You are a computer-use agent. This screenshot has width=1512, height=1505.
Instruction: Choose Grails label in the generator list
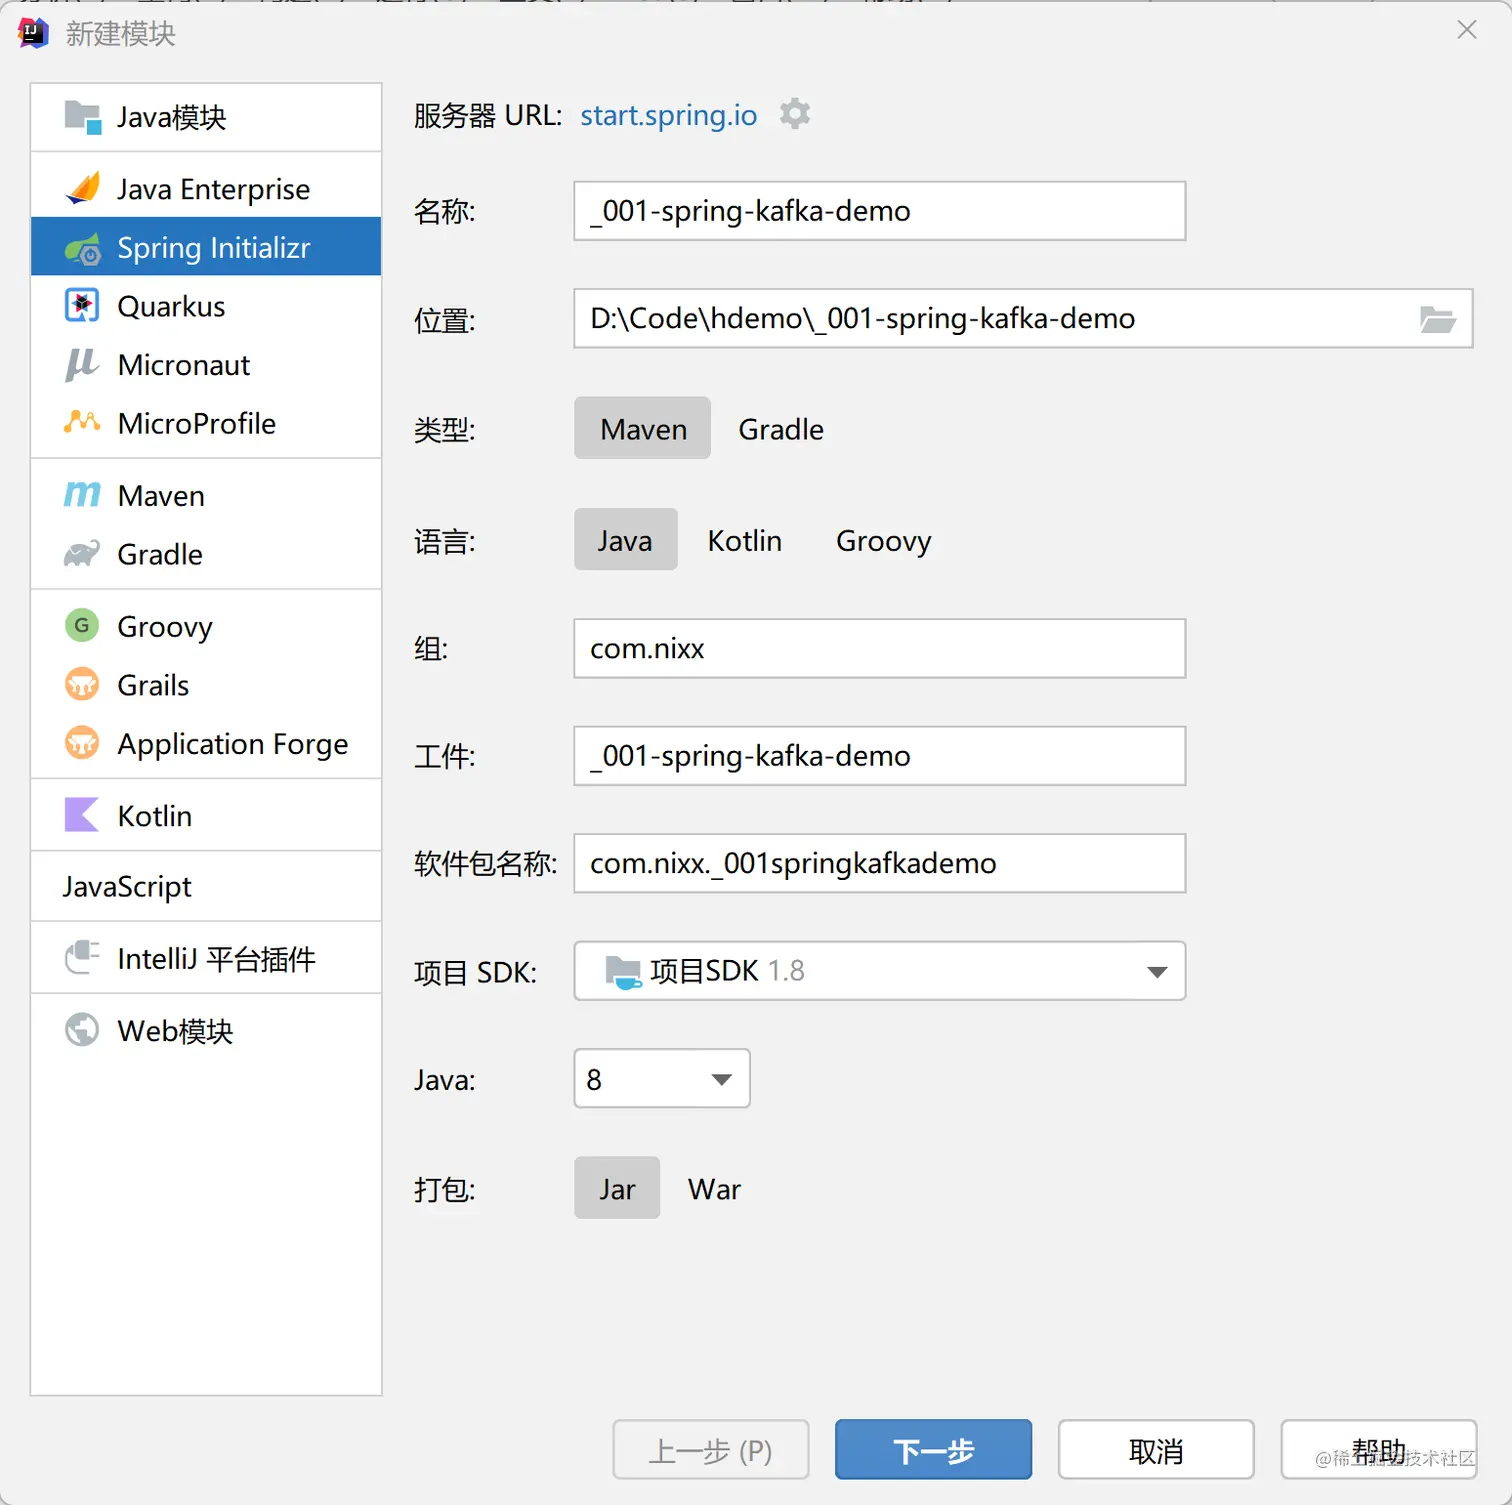[153, 685]
